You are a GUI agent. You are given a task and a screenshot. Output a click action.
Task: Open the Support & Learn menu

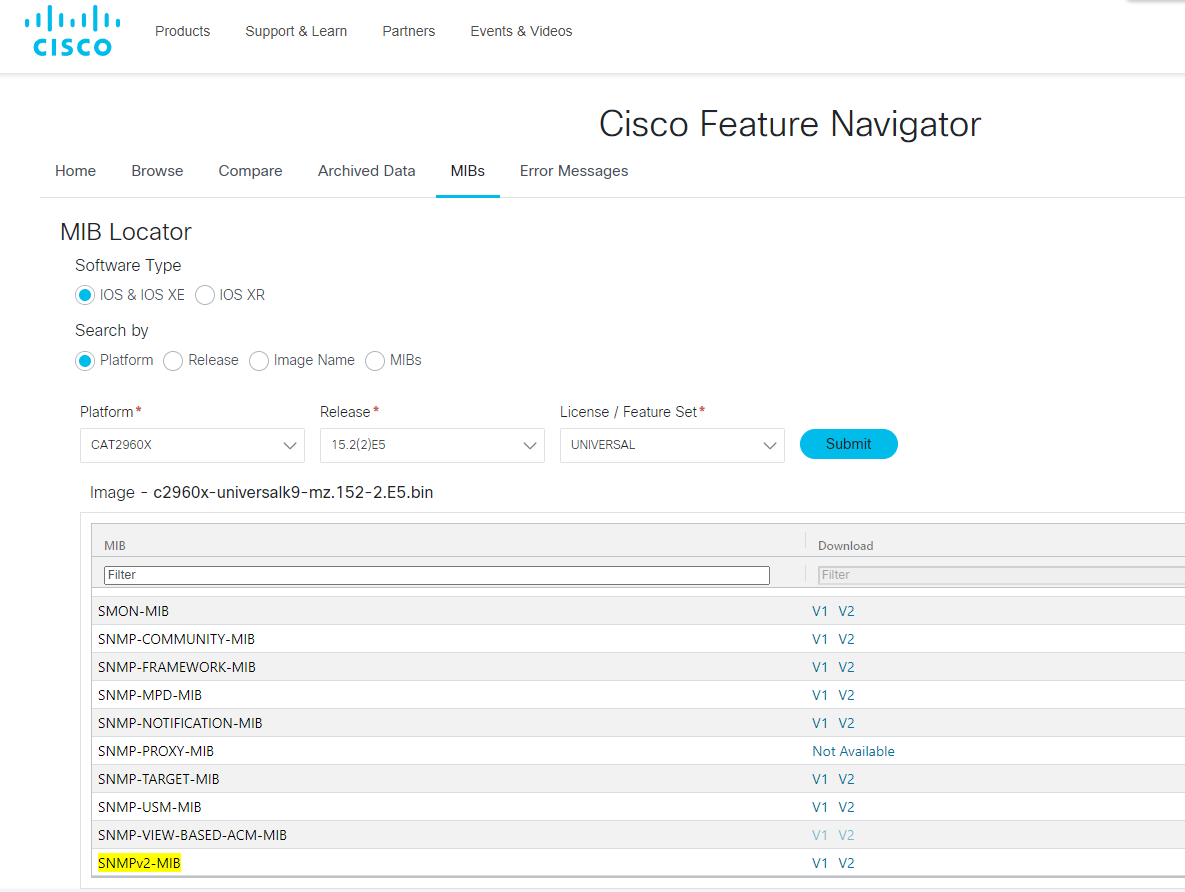coord(296,31)
